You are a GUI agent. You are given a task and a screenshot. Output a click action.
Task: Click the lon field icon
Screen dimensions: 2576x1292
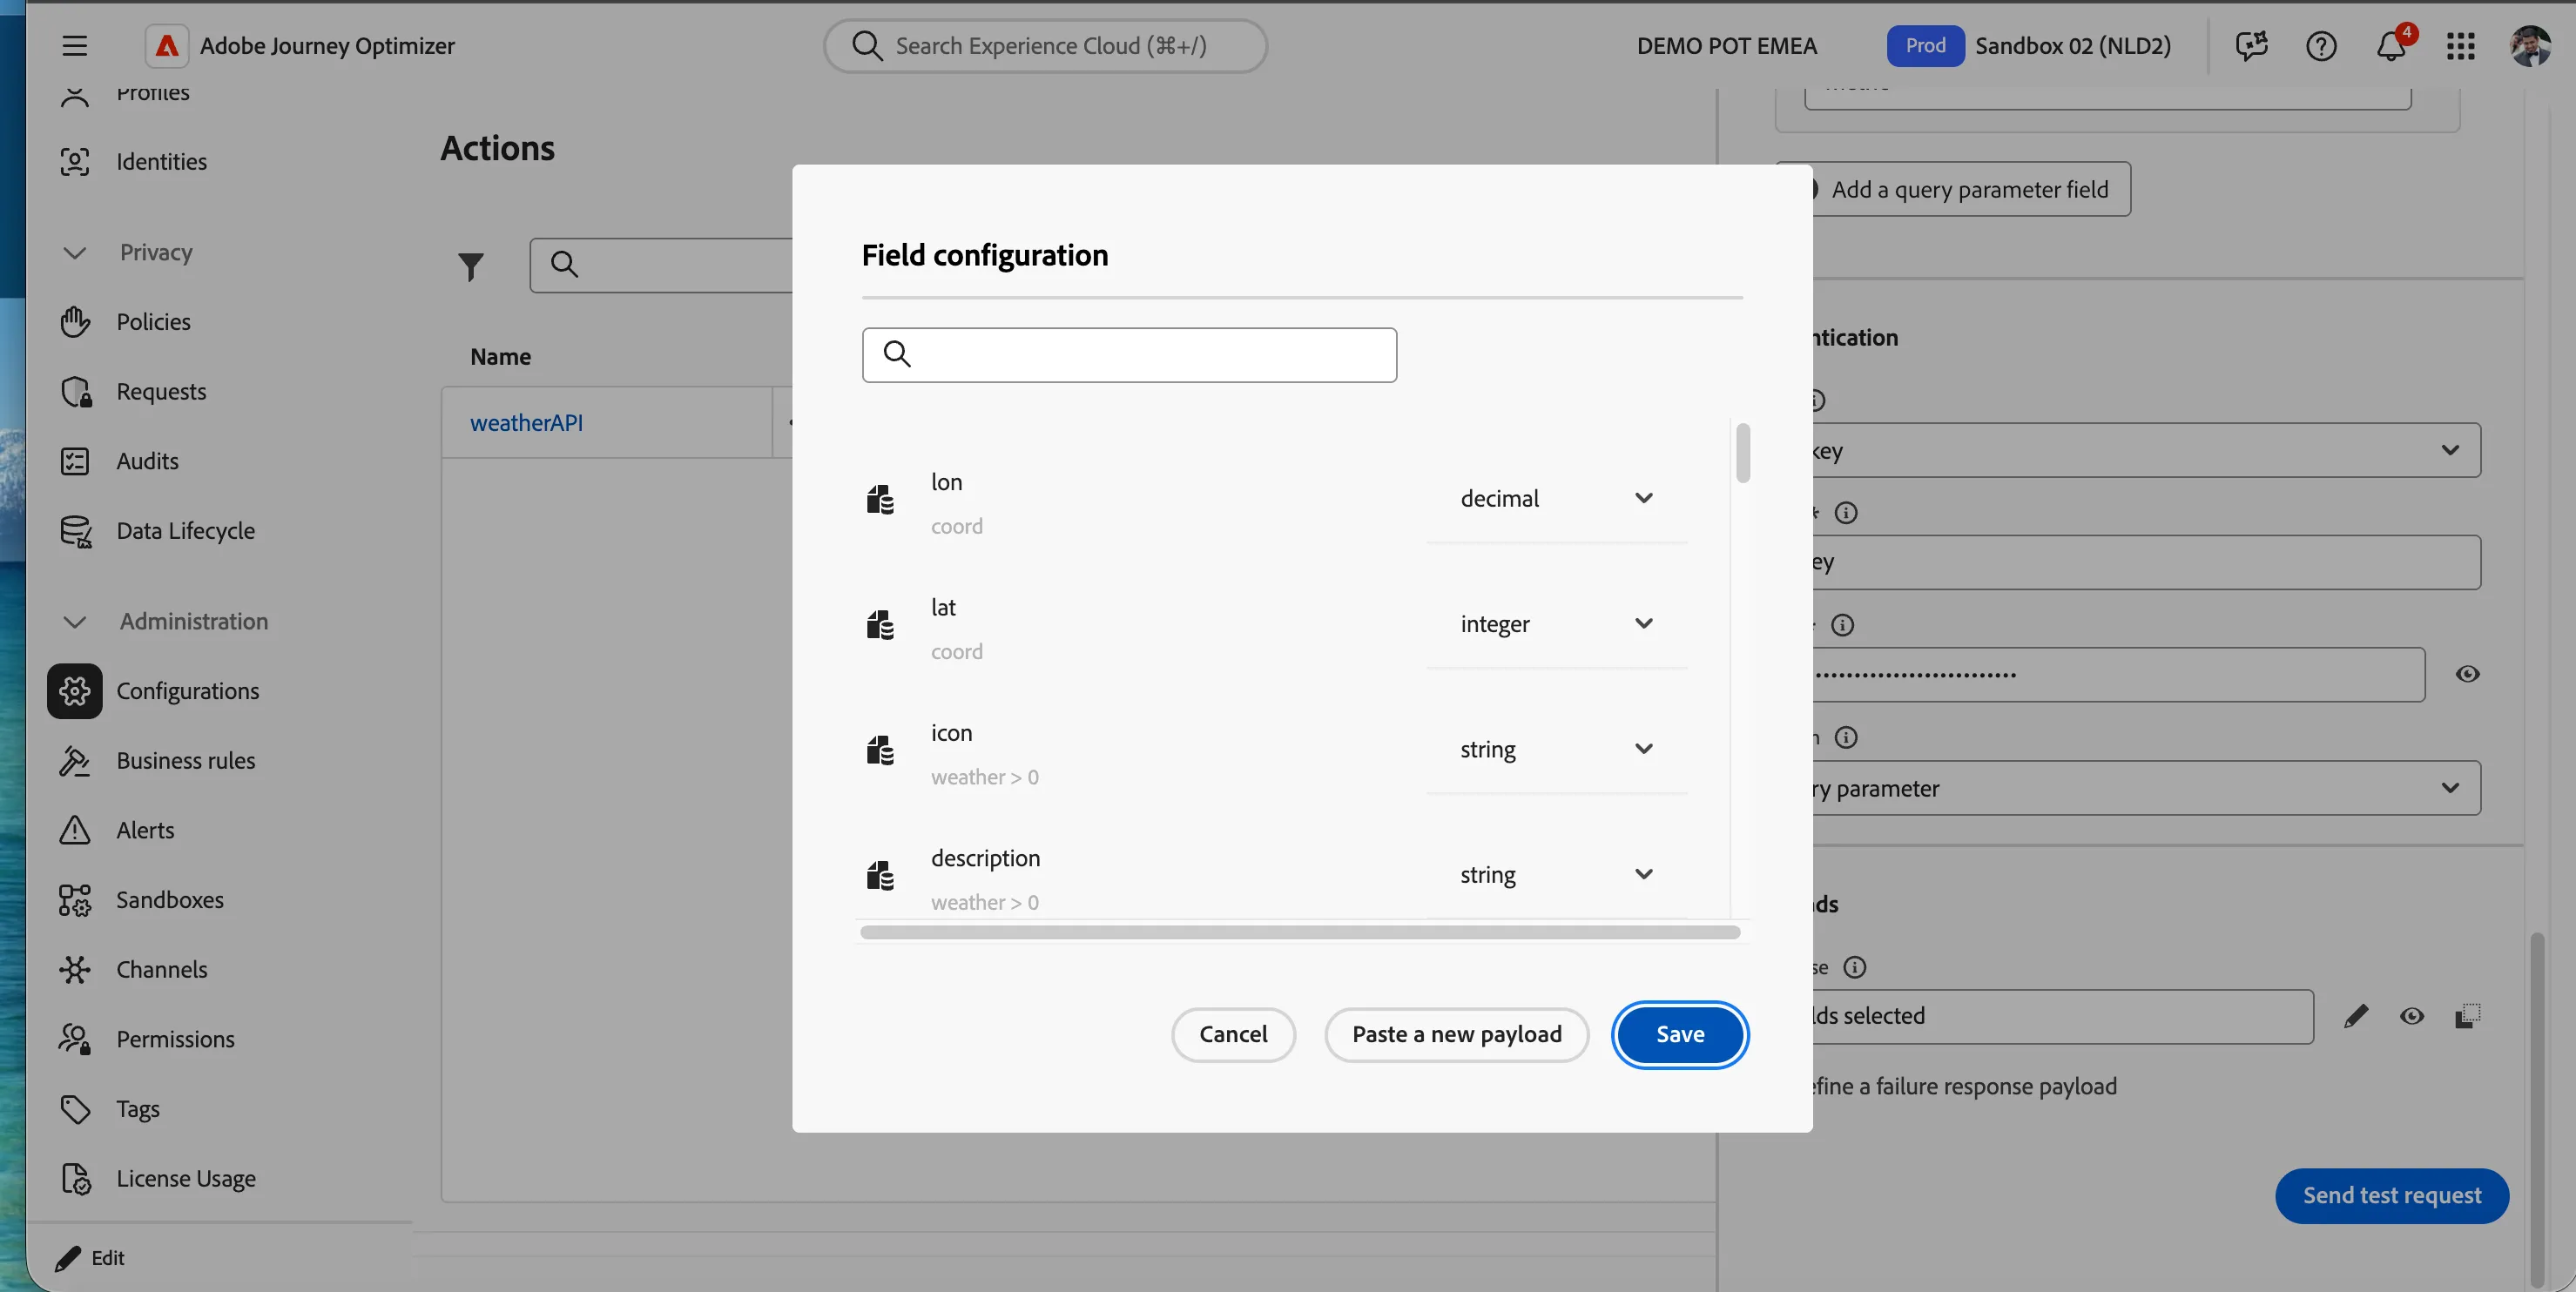tap(880, 499)
